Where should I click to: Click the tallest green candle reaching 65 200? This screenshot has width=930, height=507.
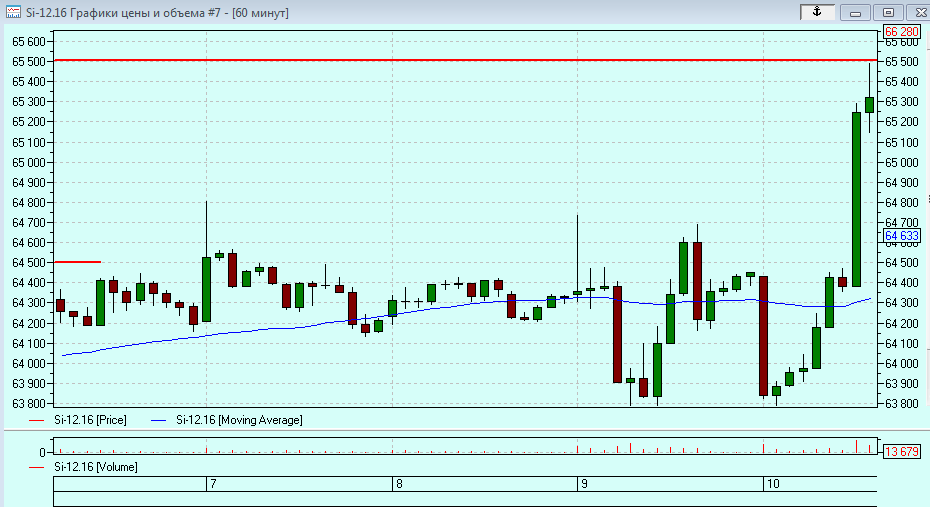click(x=856, y=199)
